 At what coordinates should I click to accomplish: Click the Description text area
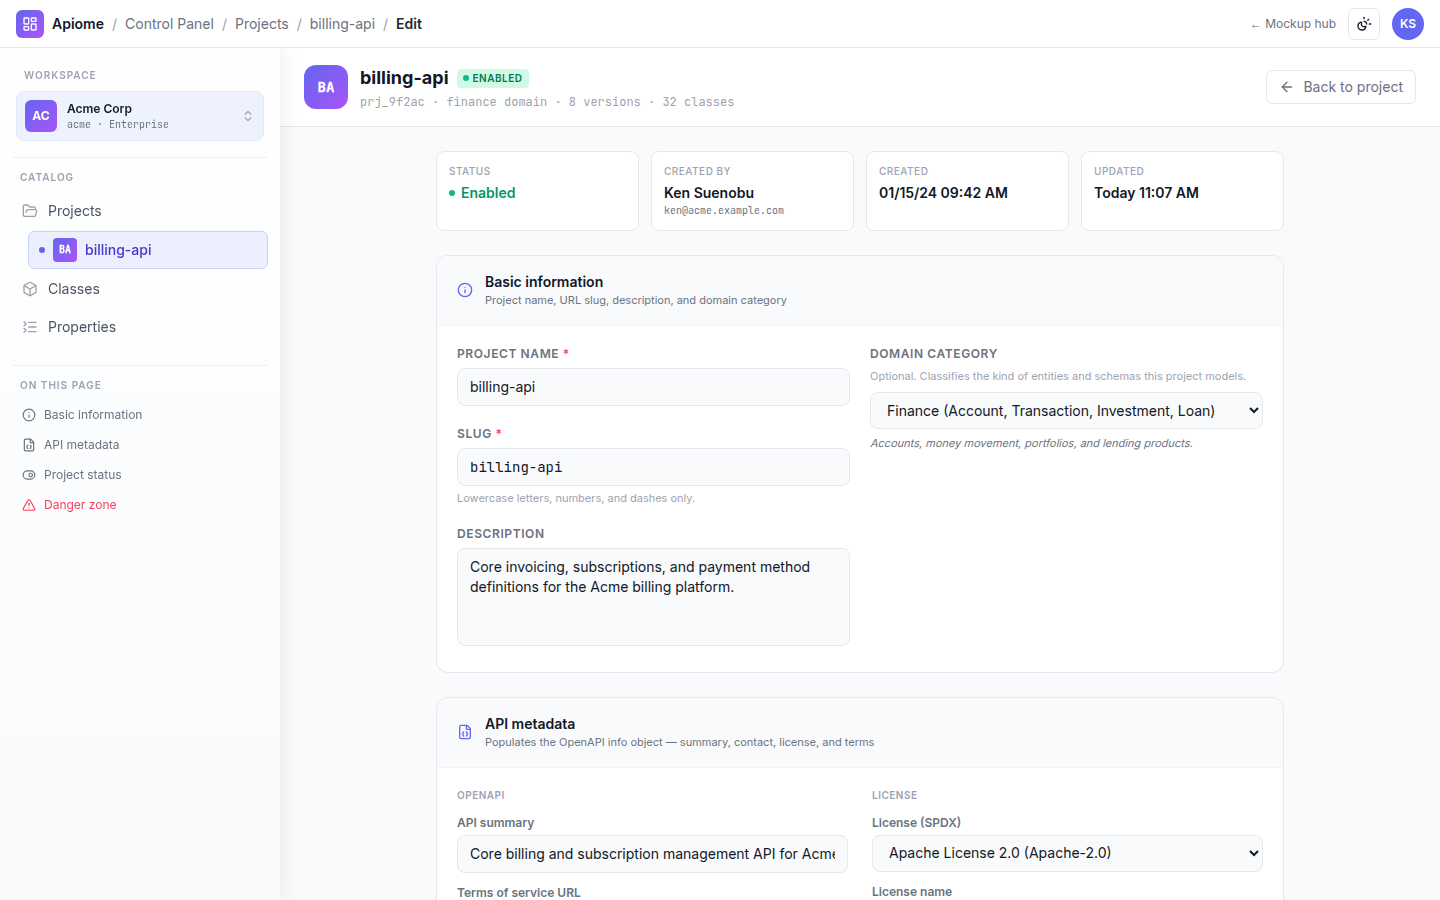[653, 597]
